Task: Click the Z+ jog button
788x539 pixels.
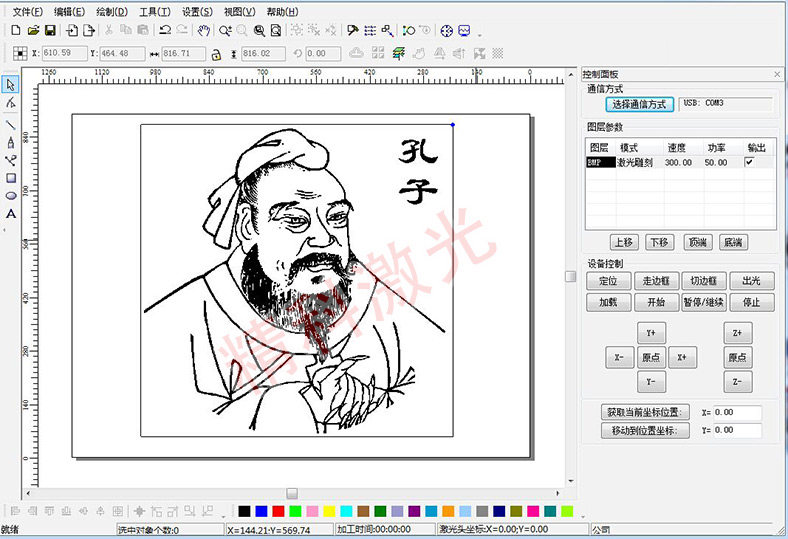Action: [x=737, y=333]
